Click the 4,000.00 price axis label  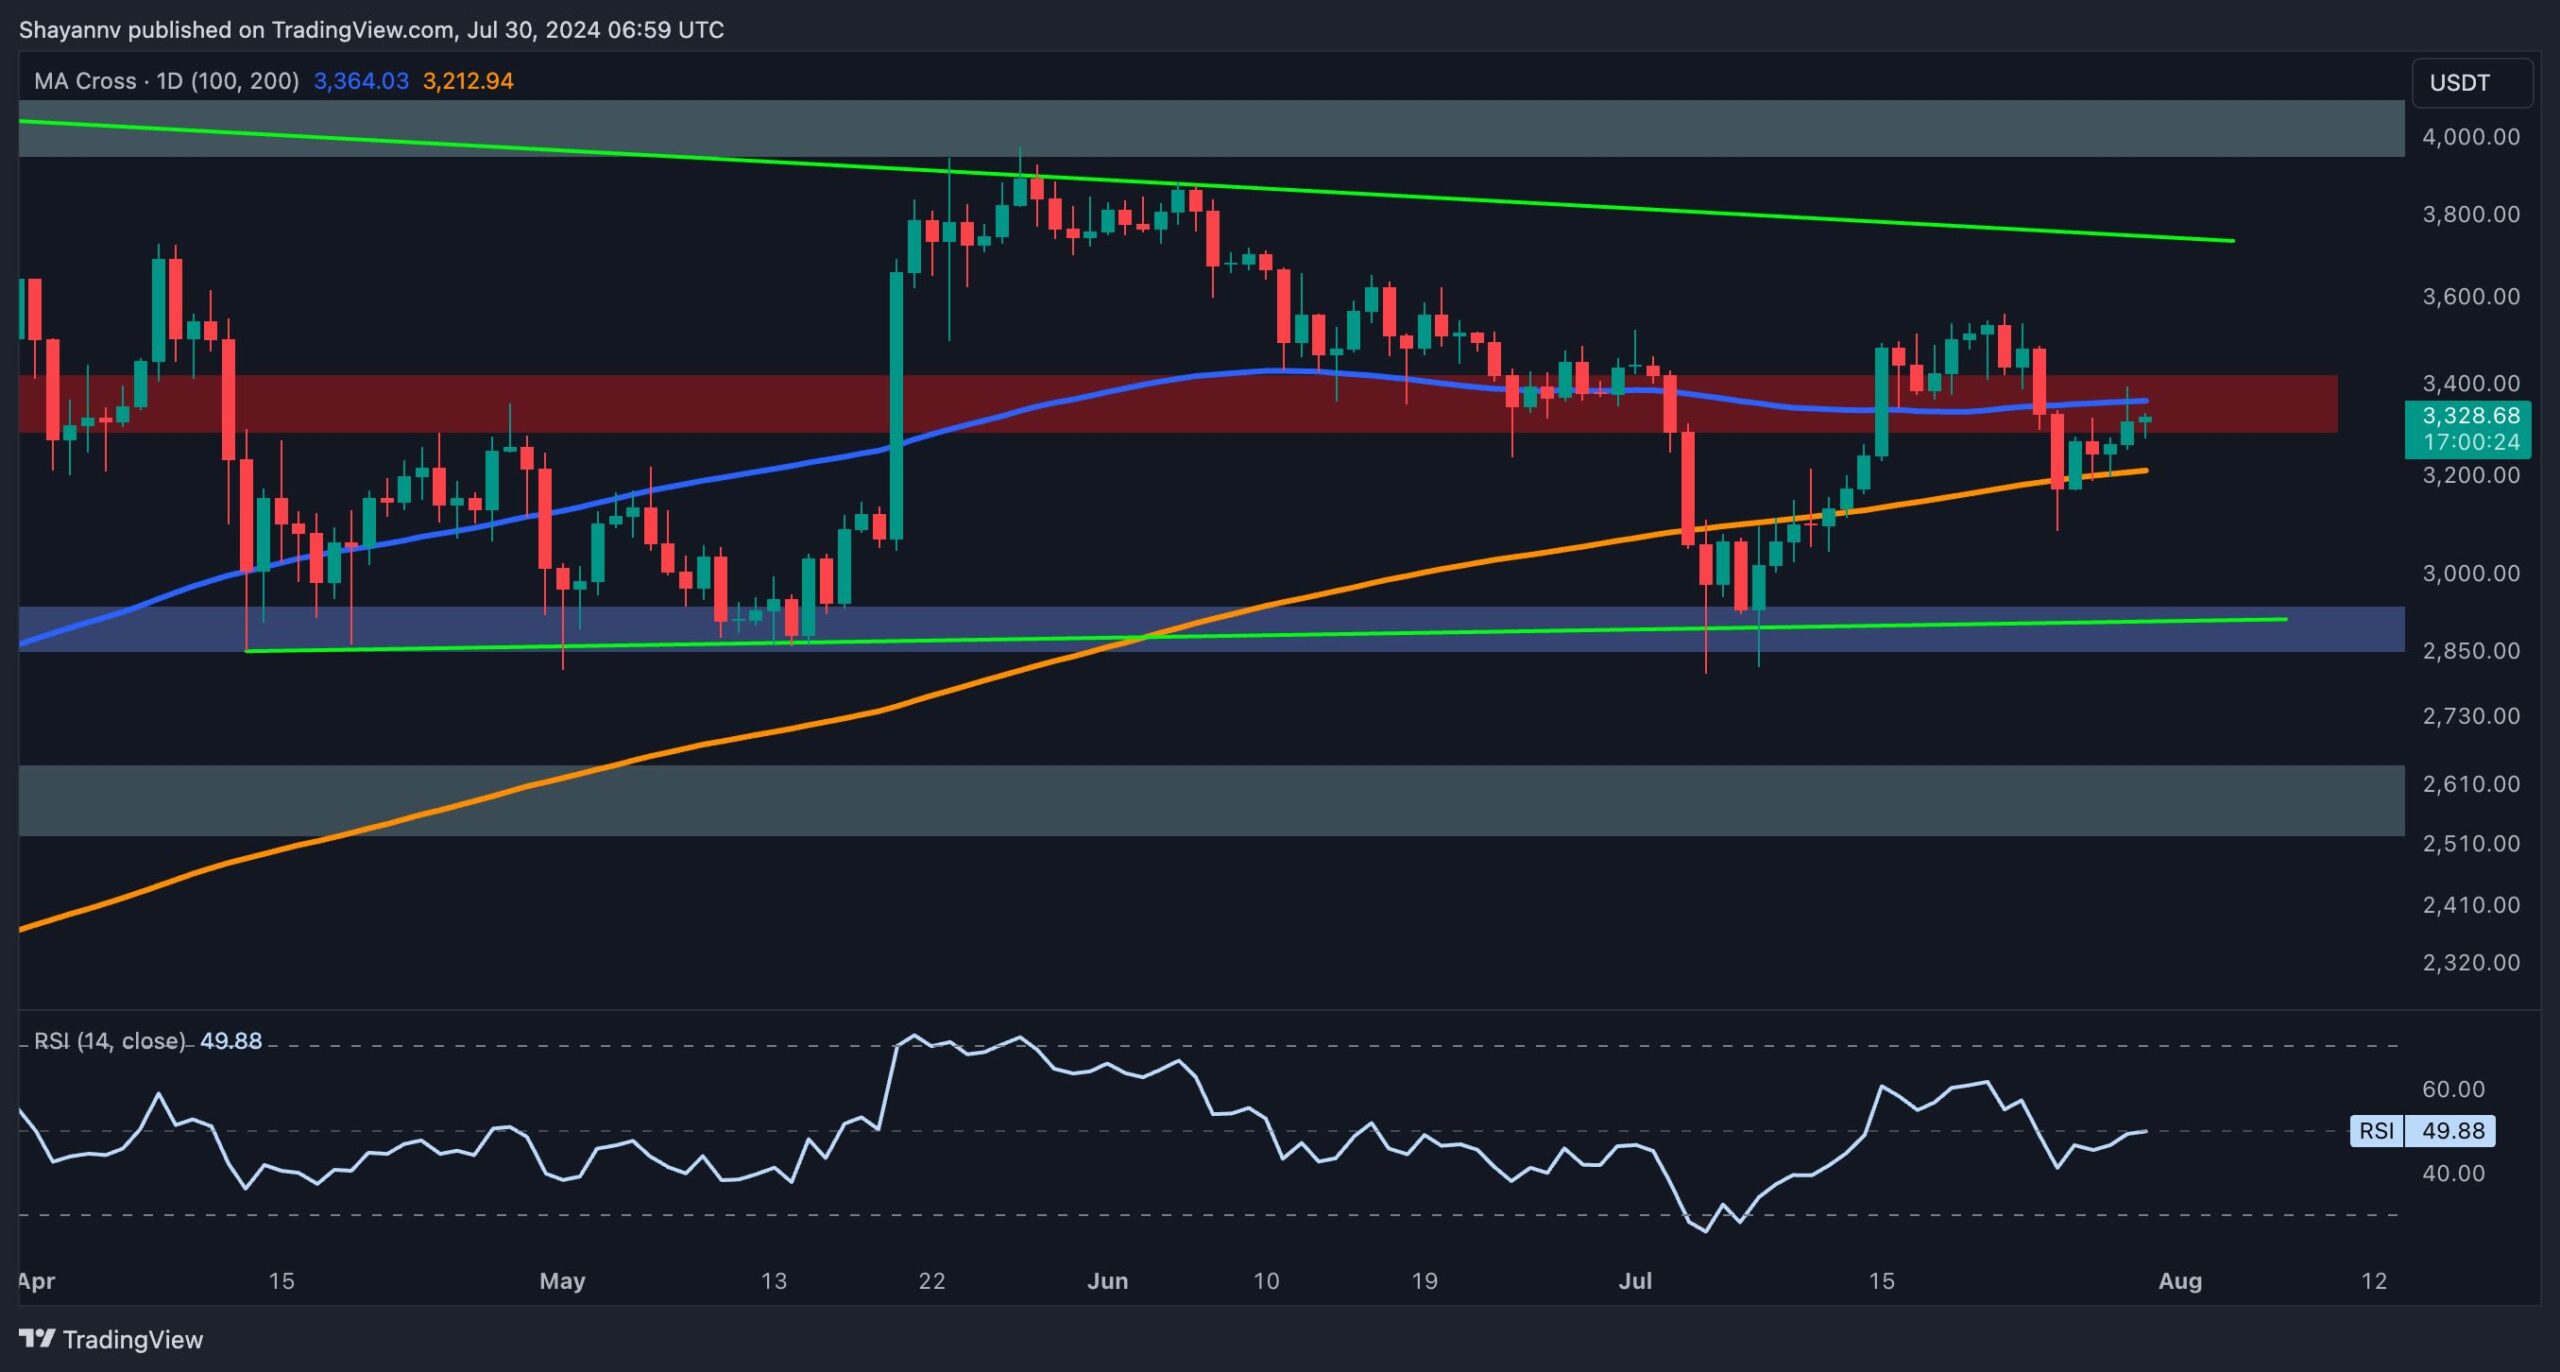click(x=2470, y=137)
